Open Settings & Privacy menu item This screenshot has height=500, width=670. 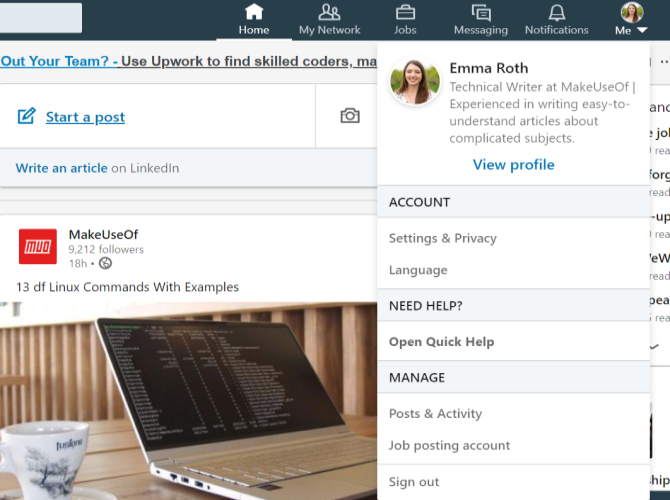click(x=443, y=238)
